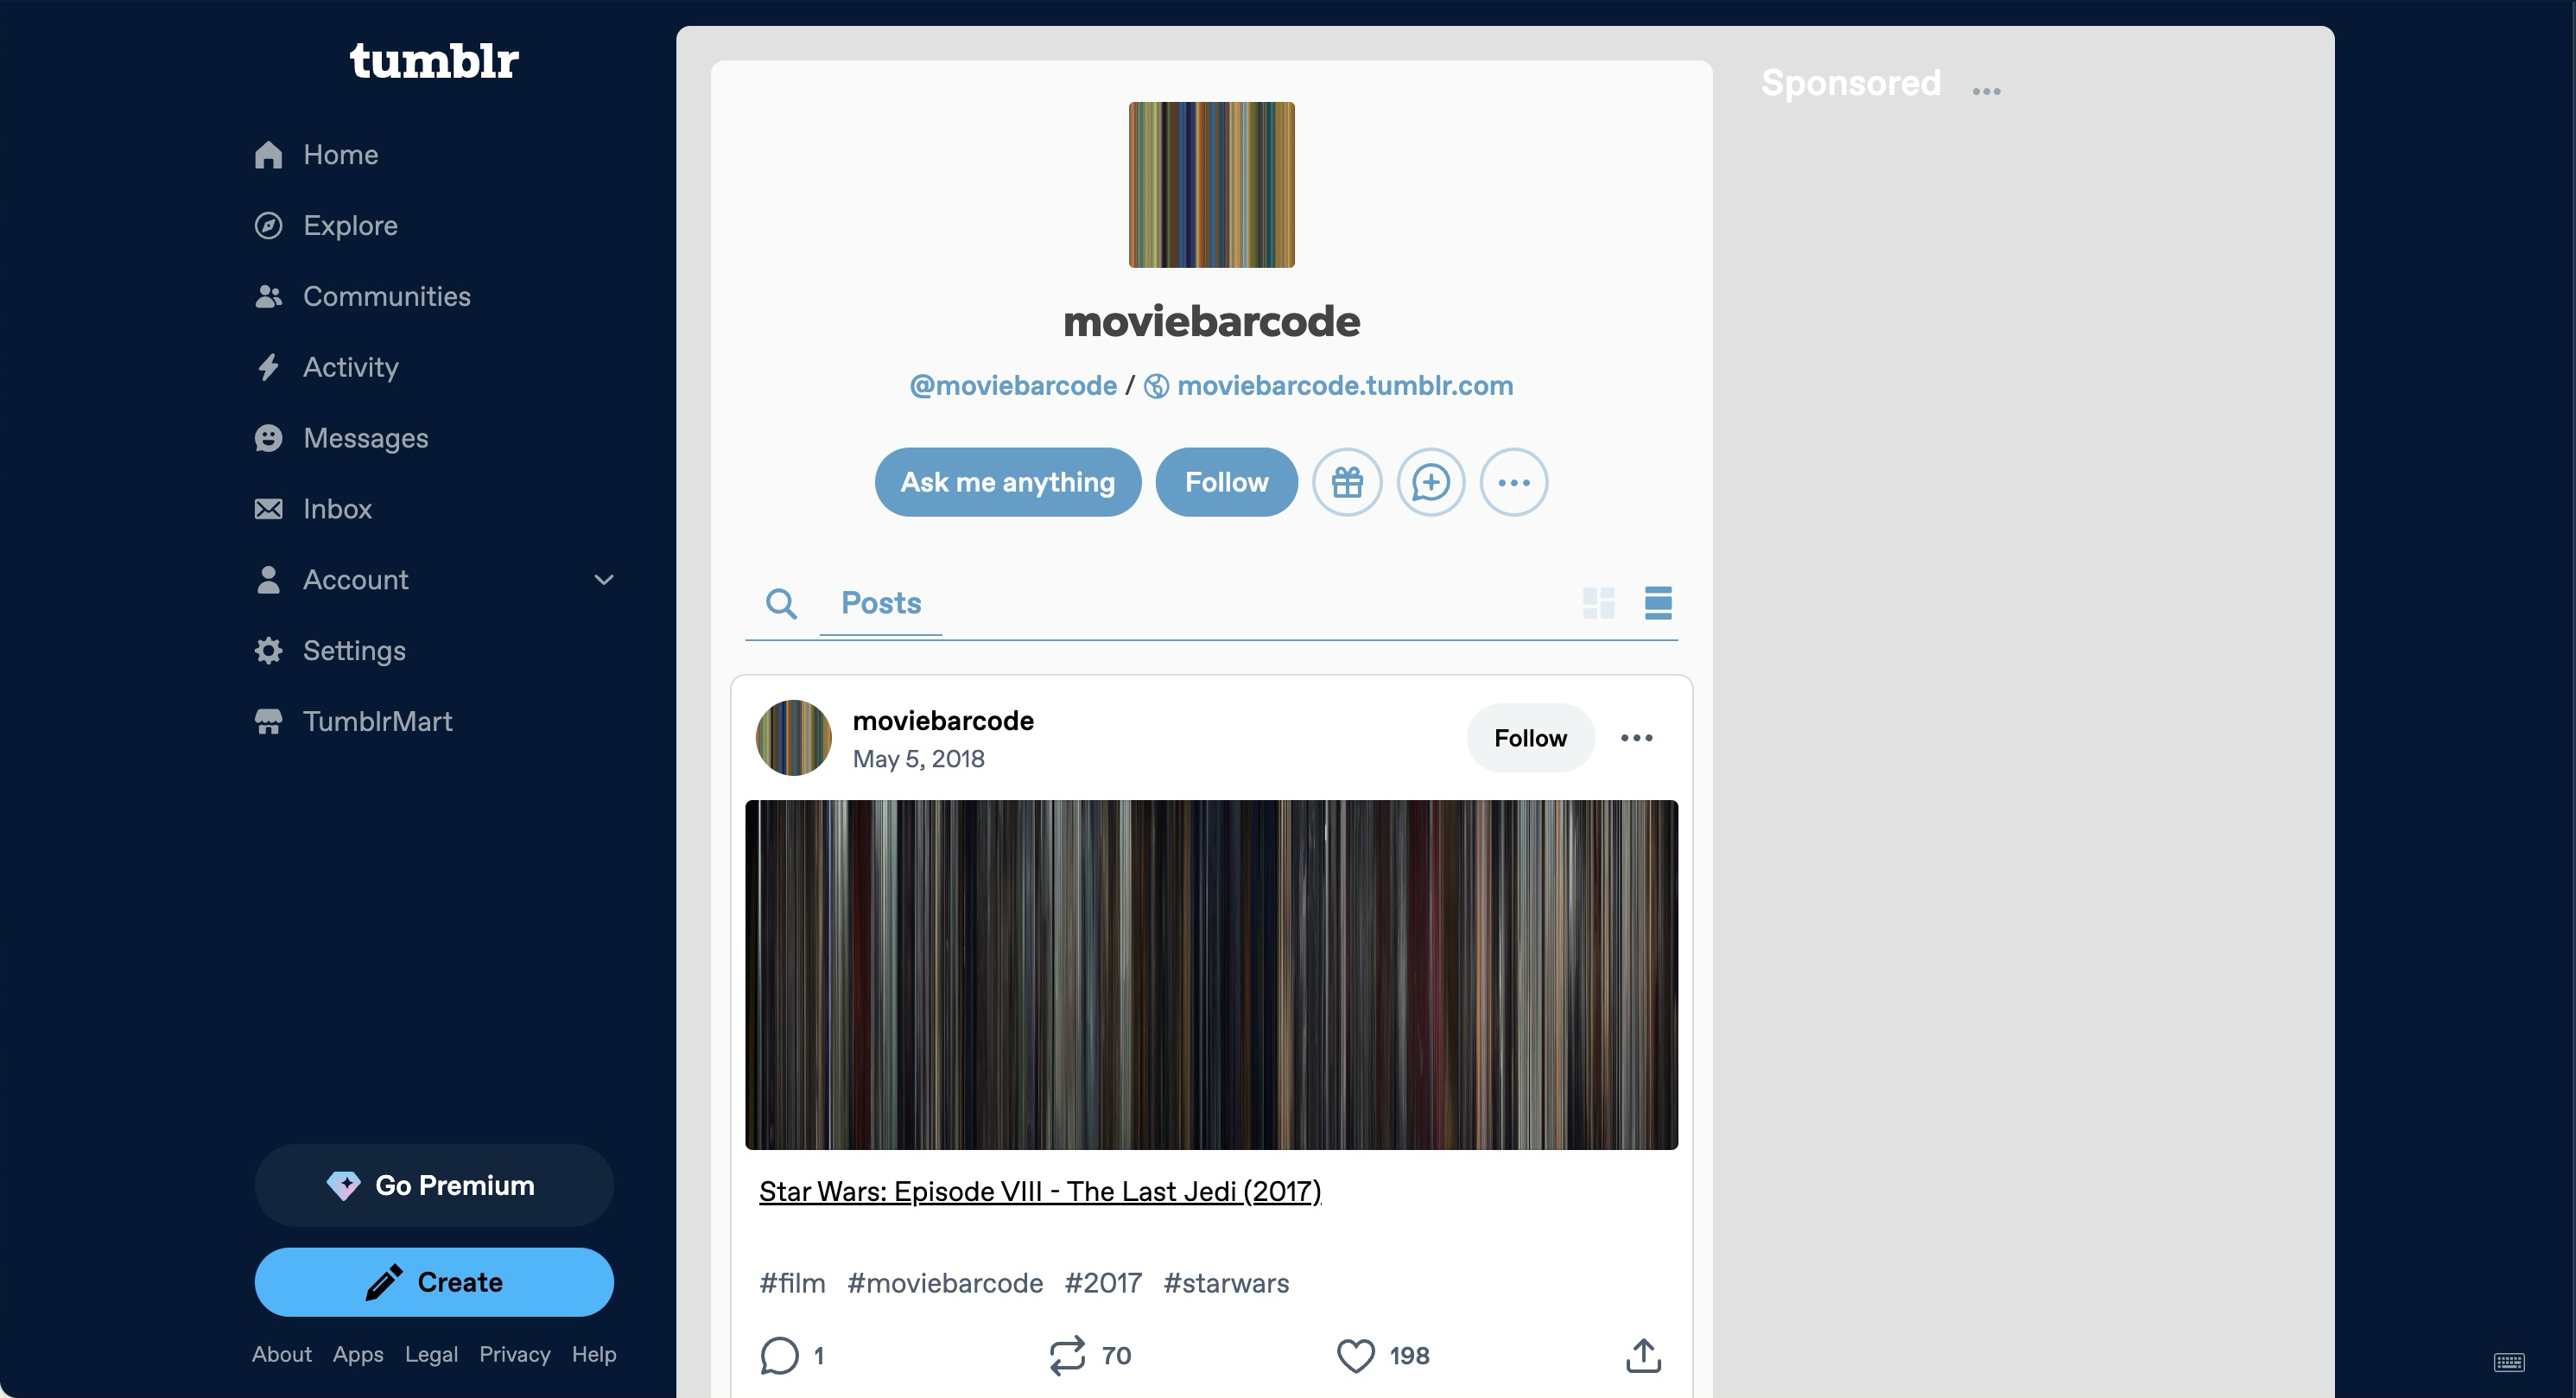Click the #starwars tag
The image size is (2576, 1398).
point(1226,1283)
